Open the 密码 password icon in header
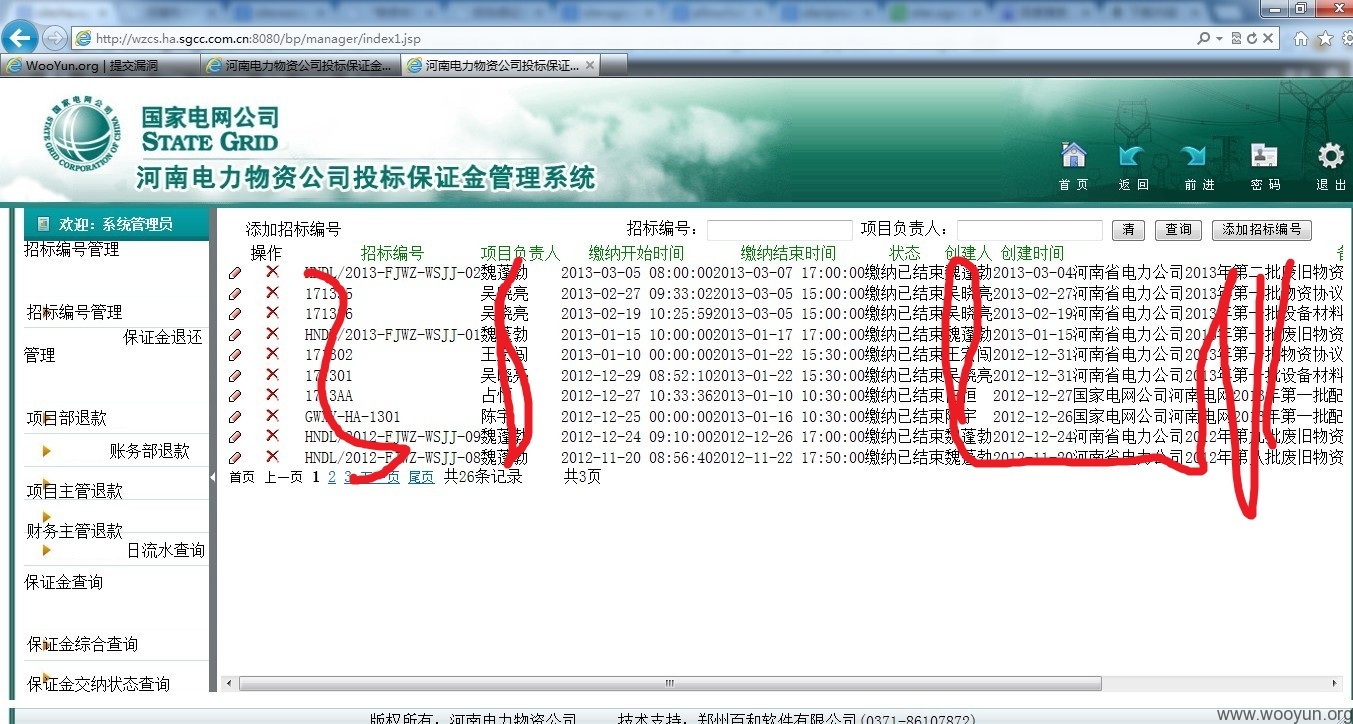The image size is (1353, 724). (1264, 155)
